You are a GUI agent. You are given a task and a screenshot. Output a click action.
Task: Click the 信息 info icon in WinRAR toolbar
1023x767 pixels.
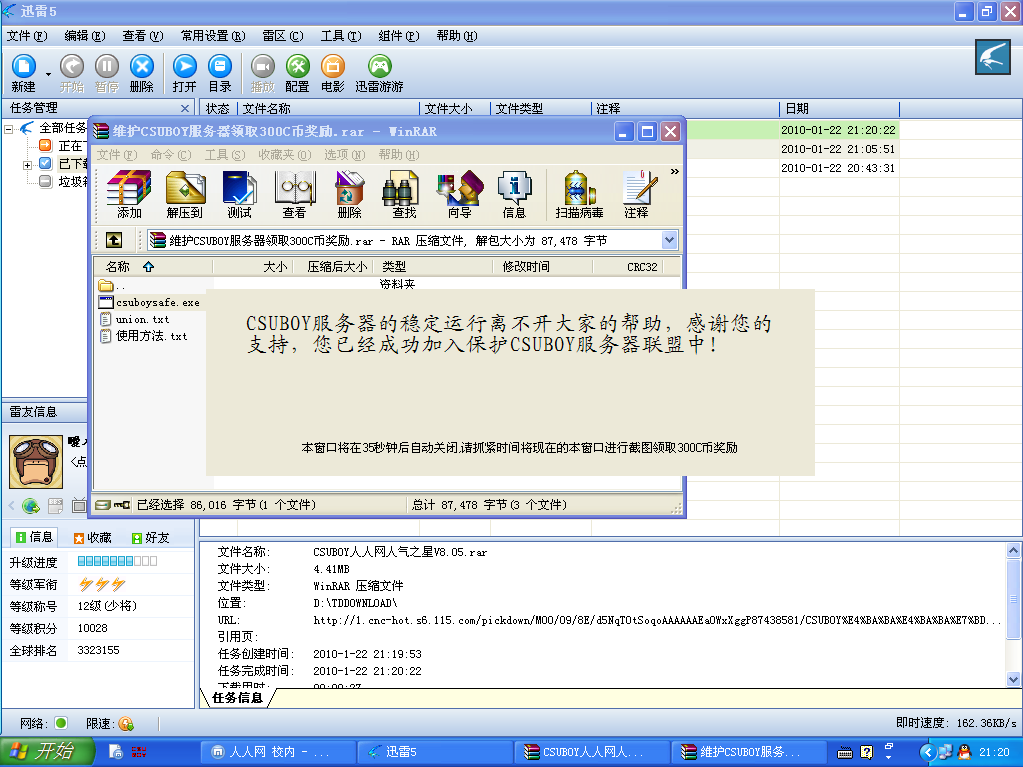[514, 194]
